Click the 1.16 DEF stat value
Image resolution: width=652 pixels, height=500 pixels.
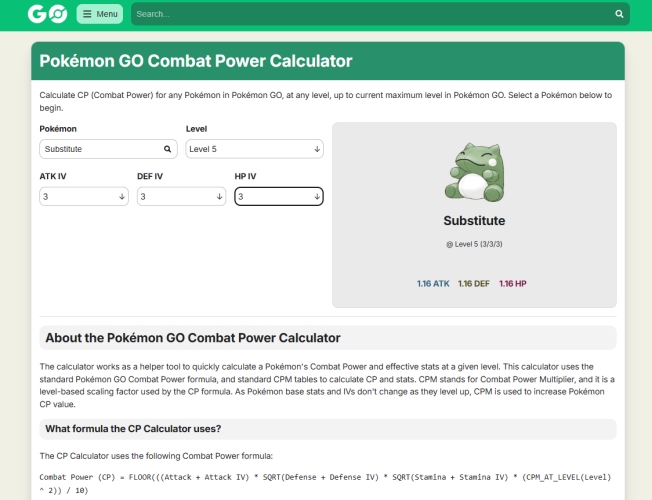tap(474, 284)
